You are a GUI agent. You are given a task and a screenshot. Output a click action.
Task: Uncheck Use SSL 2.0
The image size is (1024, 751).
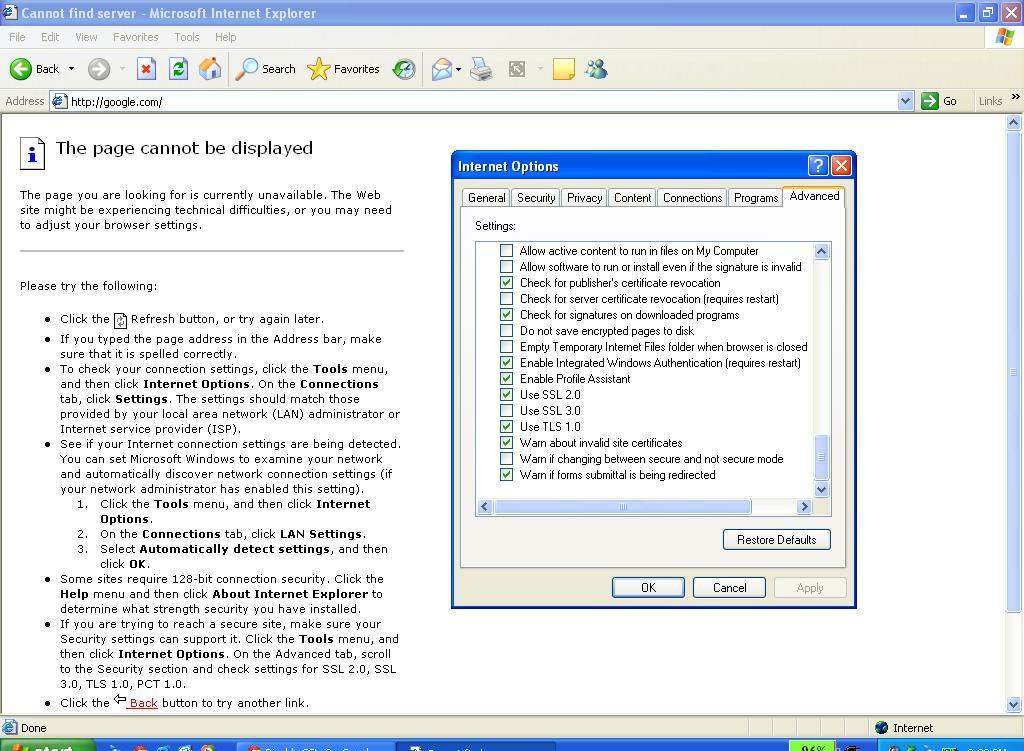(506, 394)
